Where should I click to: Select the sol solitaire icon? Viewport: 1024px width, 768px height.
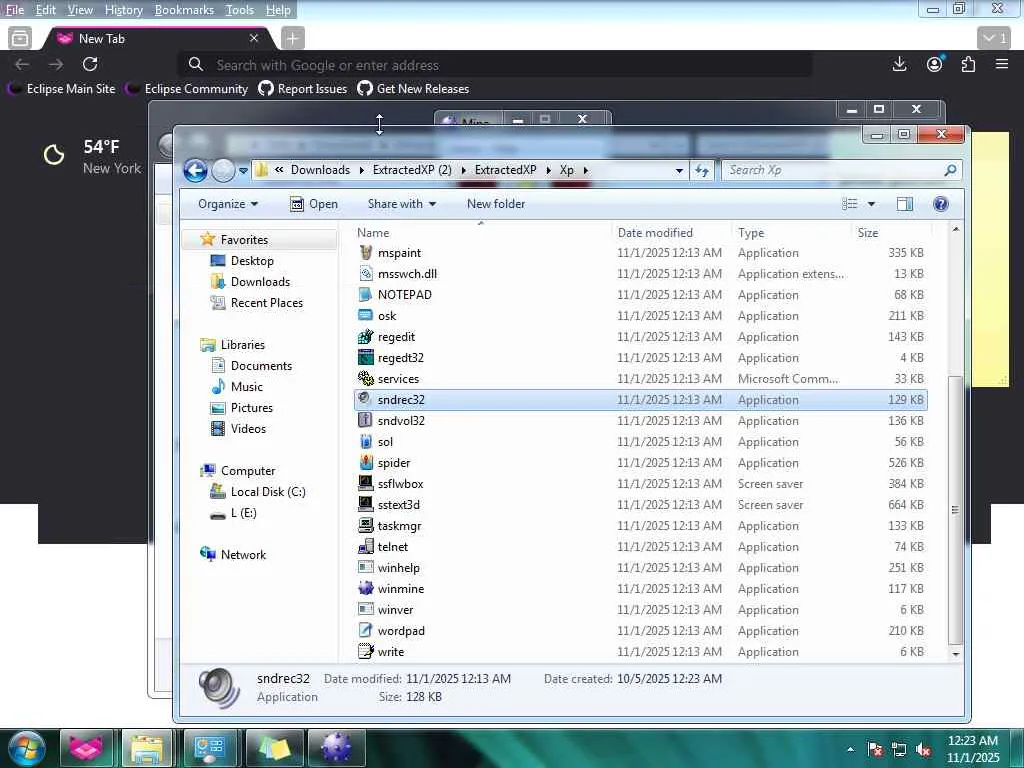pos(366,441)
